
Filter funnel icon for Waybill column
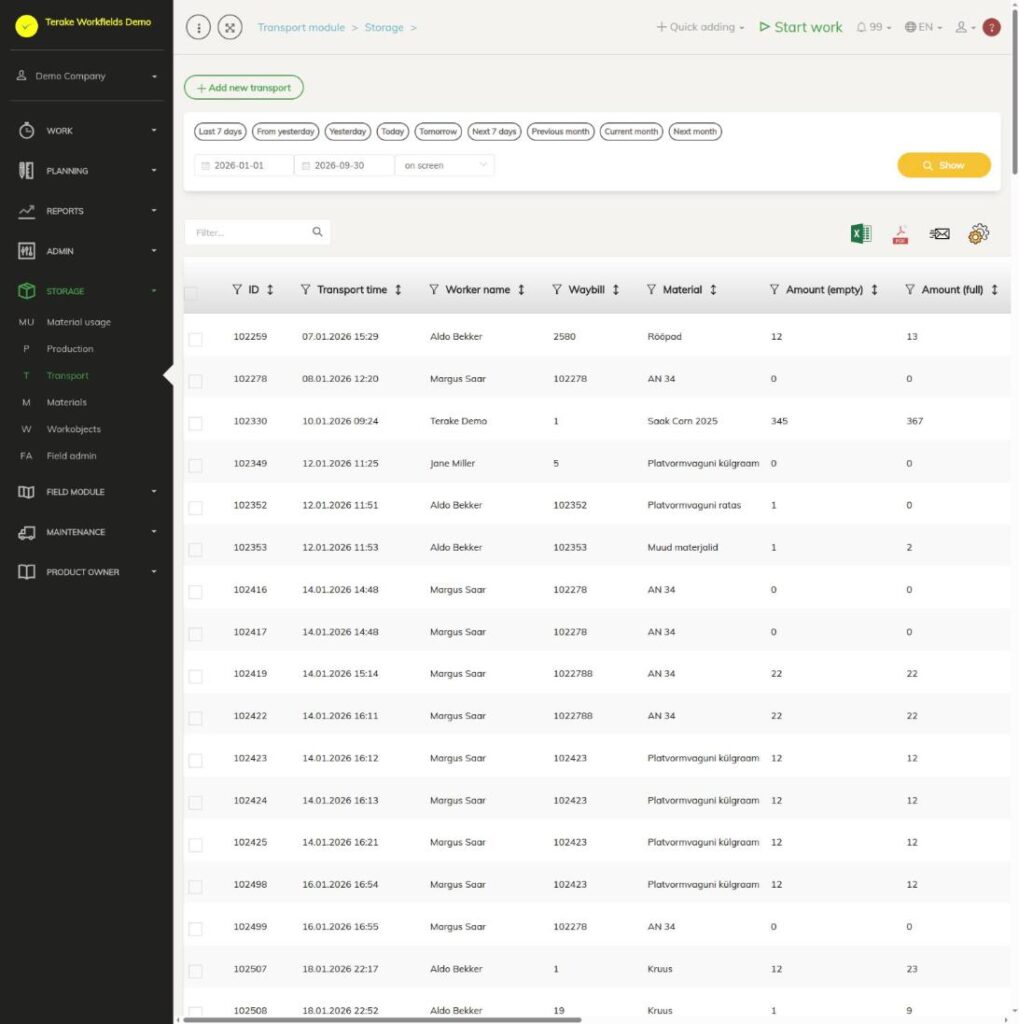[x=557, y=289]
